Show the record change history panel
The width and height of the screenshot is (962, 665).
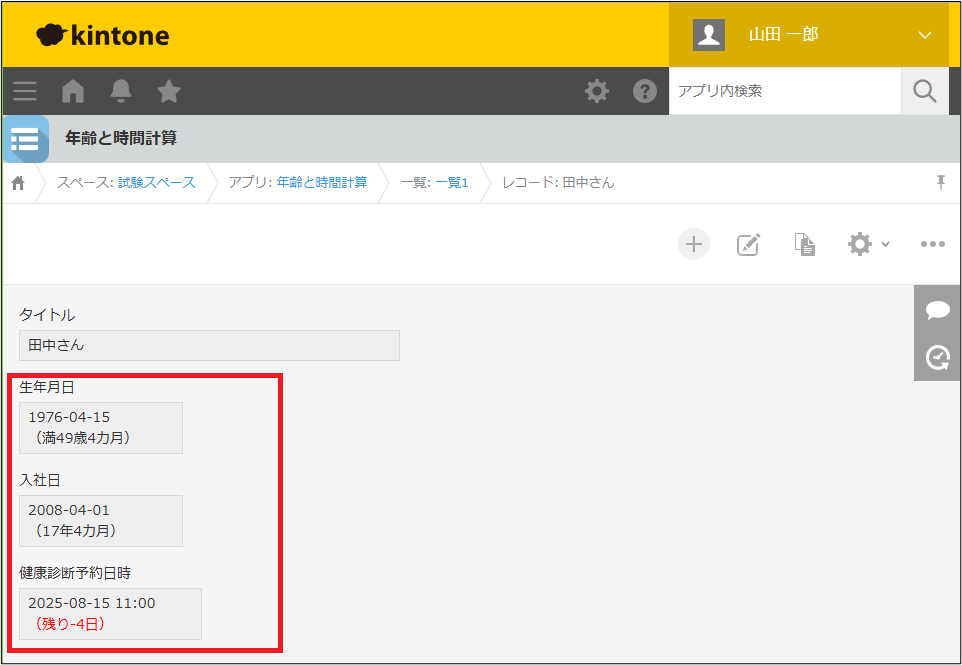coord(937,357)
